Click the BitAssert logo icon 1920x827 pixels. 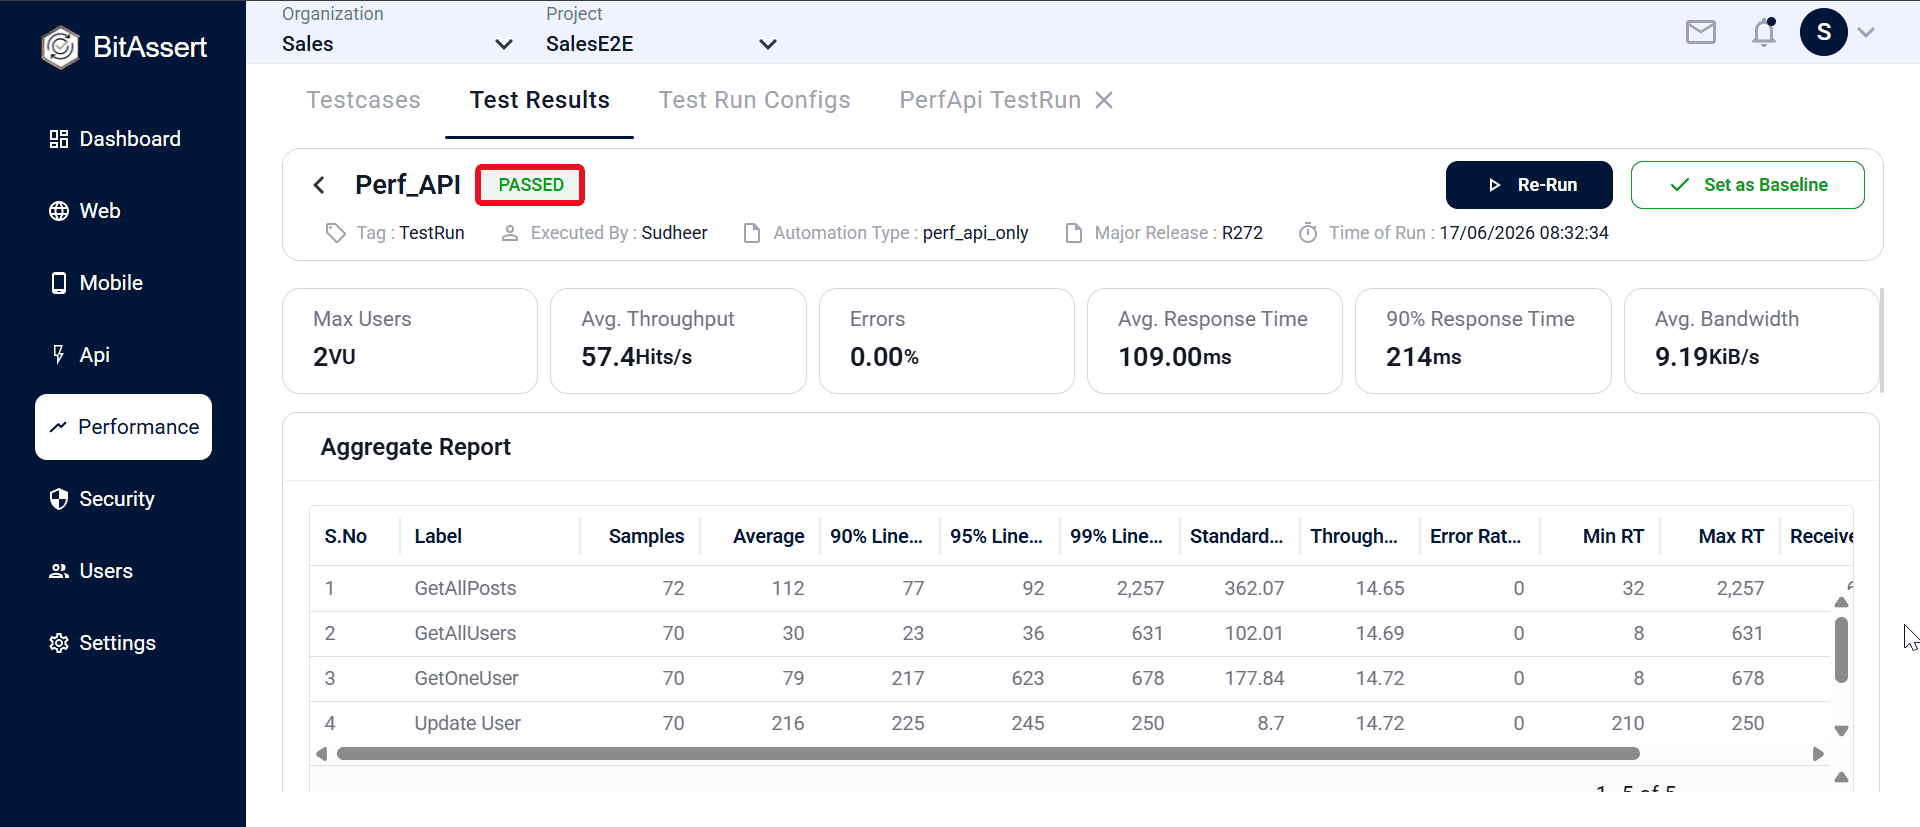(x=60, y=47)
